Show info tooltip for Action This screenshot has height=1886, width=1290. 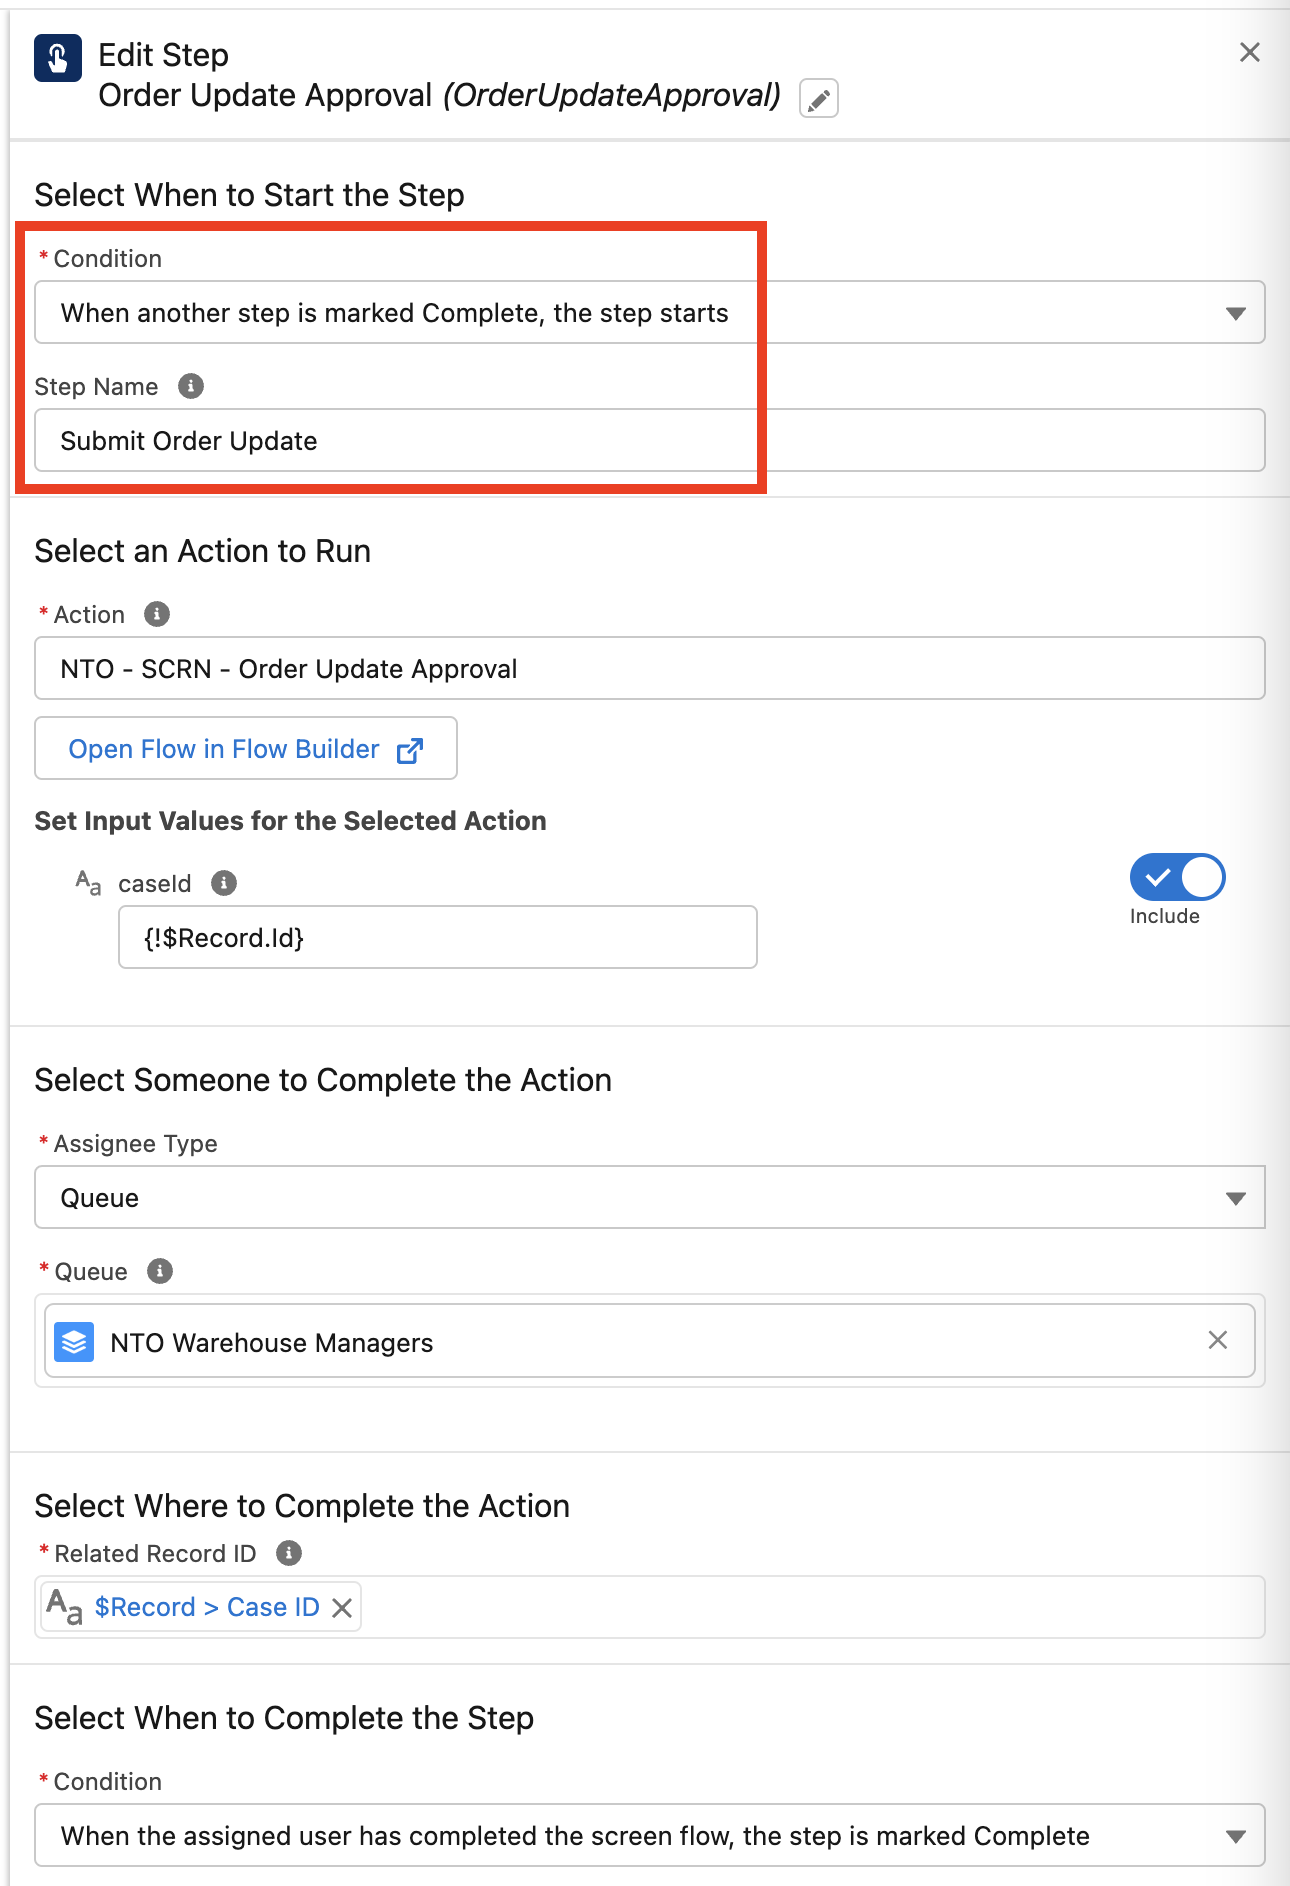tap(157, 614)
